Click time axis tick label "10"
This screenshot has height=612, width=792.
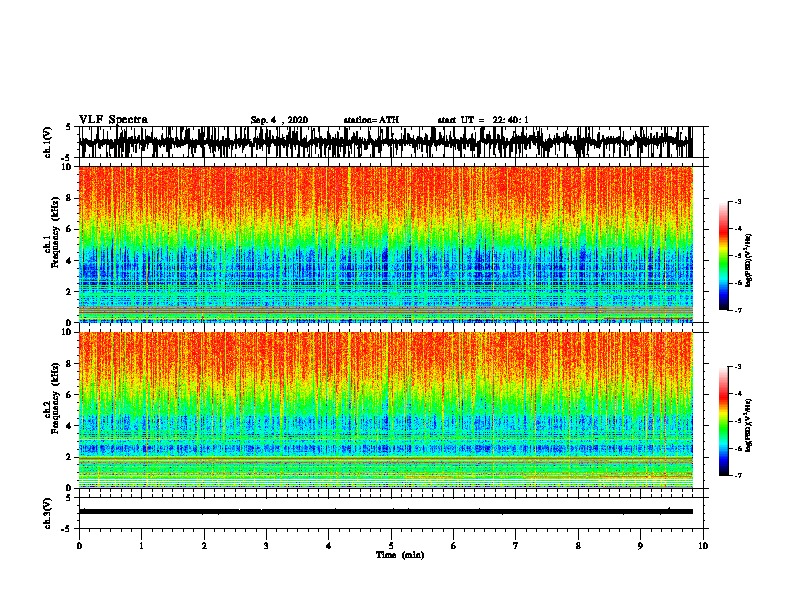point(703,546)
